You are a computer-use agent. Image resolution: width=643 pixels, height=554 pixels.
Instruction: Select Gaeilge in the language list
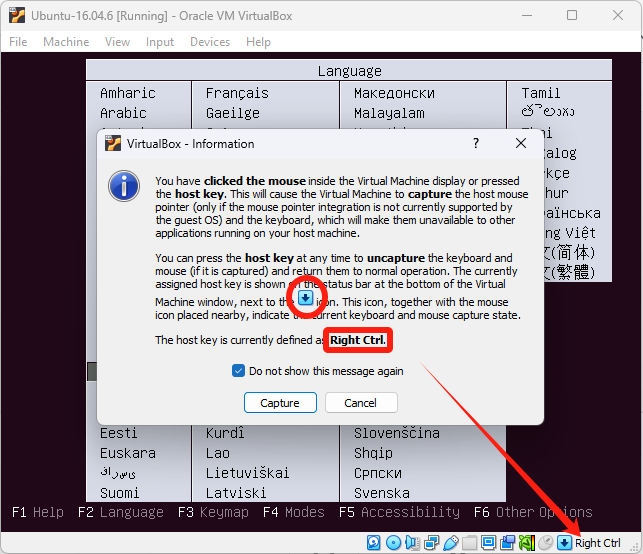tap(233, 113)
